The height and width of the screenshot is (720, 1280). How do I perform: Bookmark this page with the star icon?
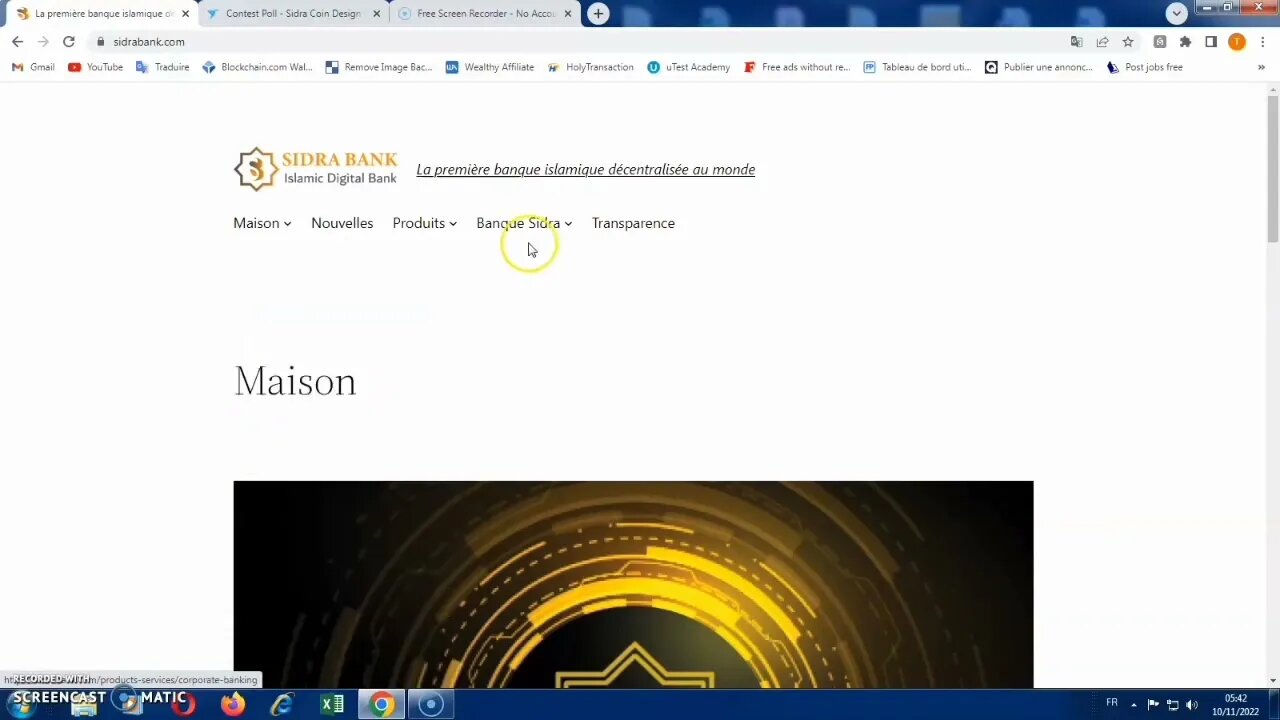(1128, 42)
